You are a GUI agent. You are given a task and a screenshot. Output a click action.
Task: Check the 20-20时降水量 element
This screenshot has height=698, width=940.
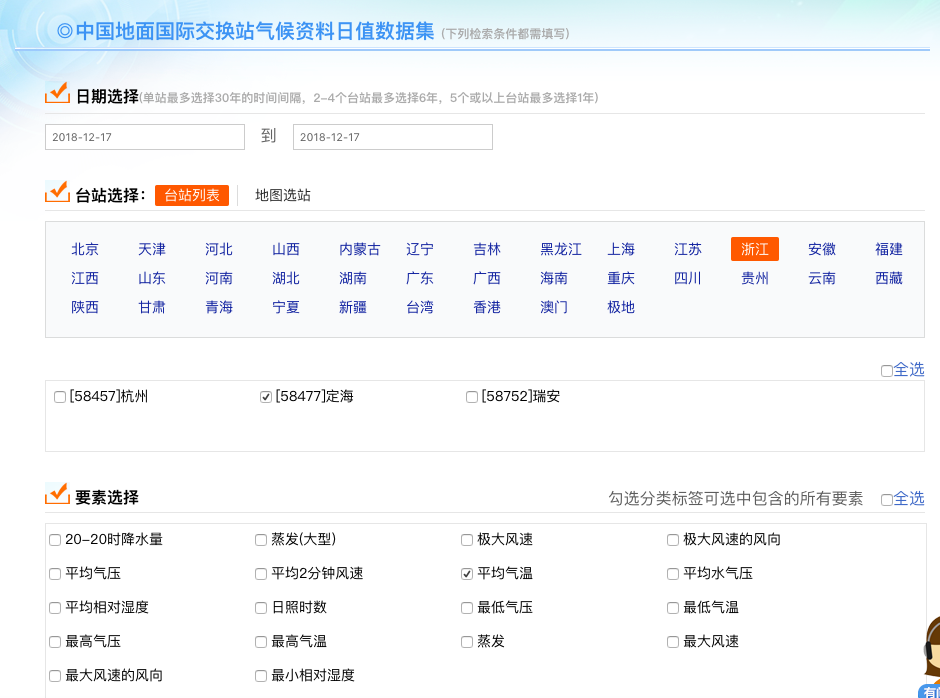(x=54, y=539)
